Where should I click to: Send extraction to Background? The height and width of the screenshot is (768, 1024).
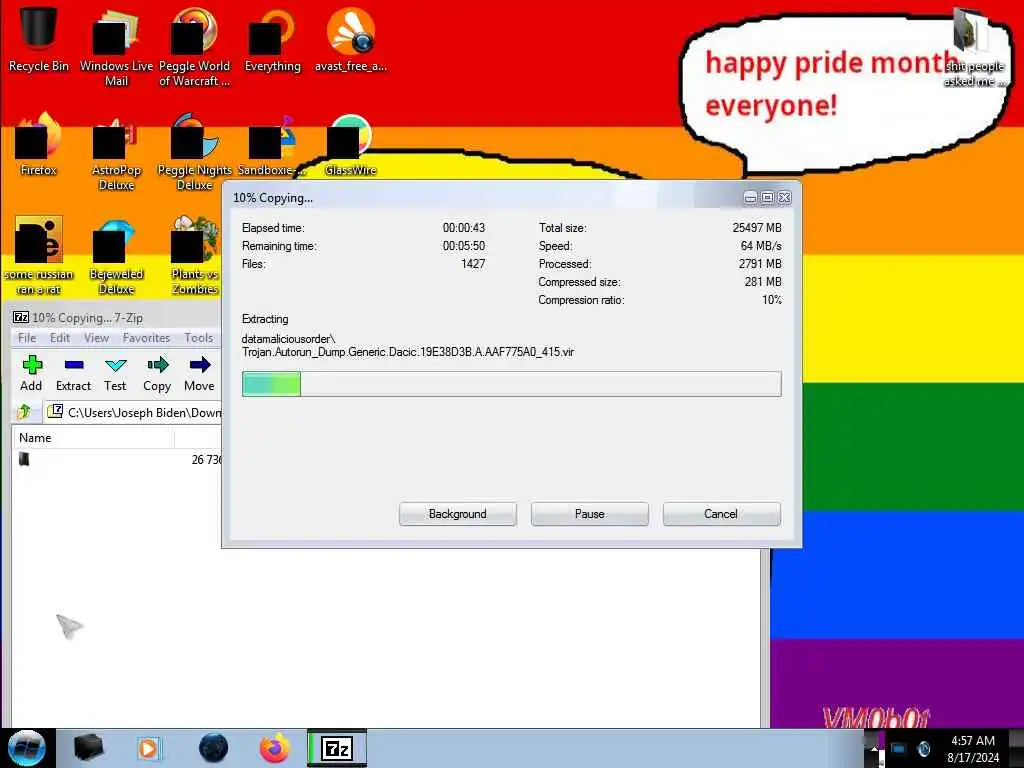[x=457, y=514]
